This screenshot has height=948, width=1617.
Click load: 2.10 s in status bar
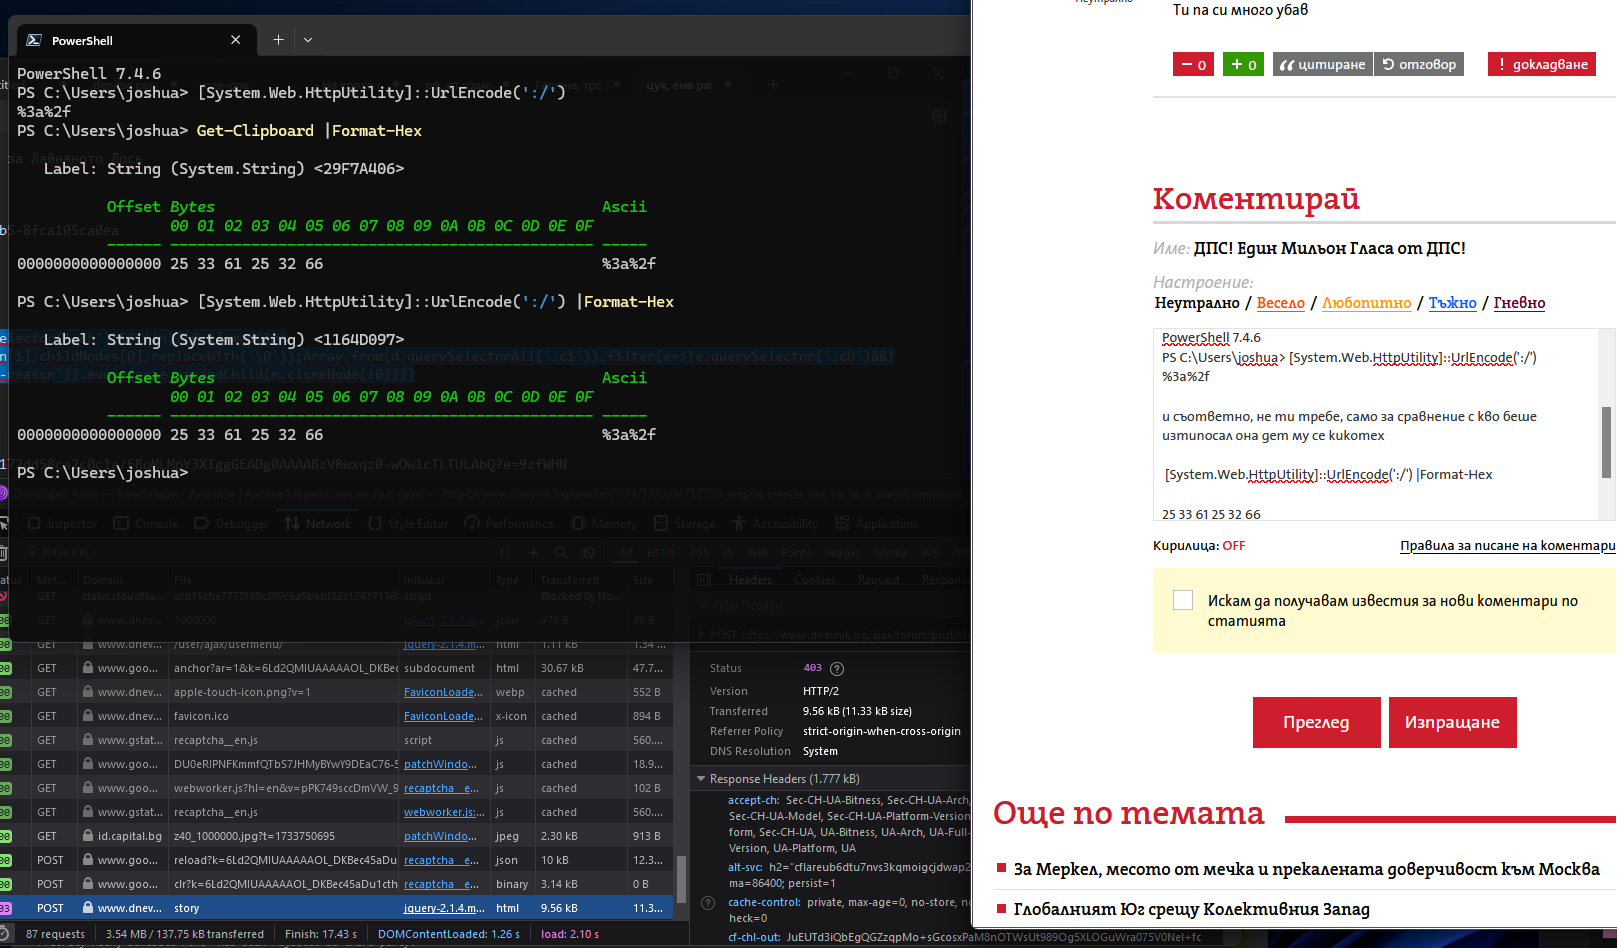[x=570, y=934]
